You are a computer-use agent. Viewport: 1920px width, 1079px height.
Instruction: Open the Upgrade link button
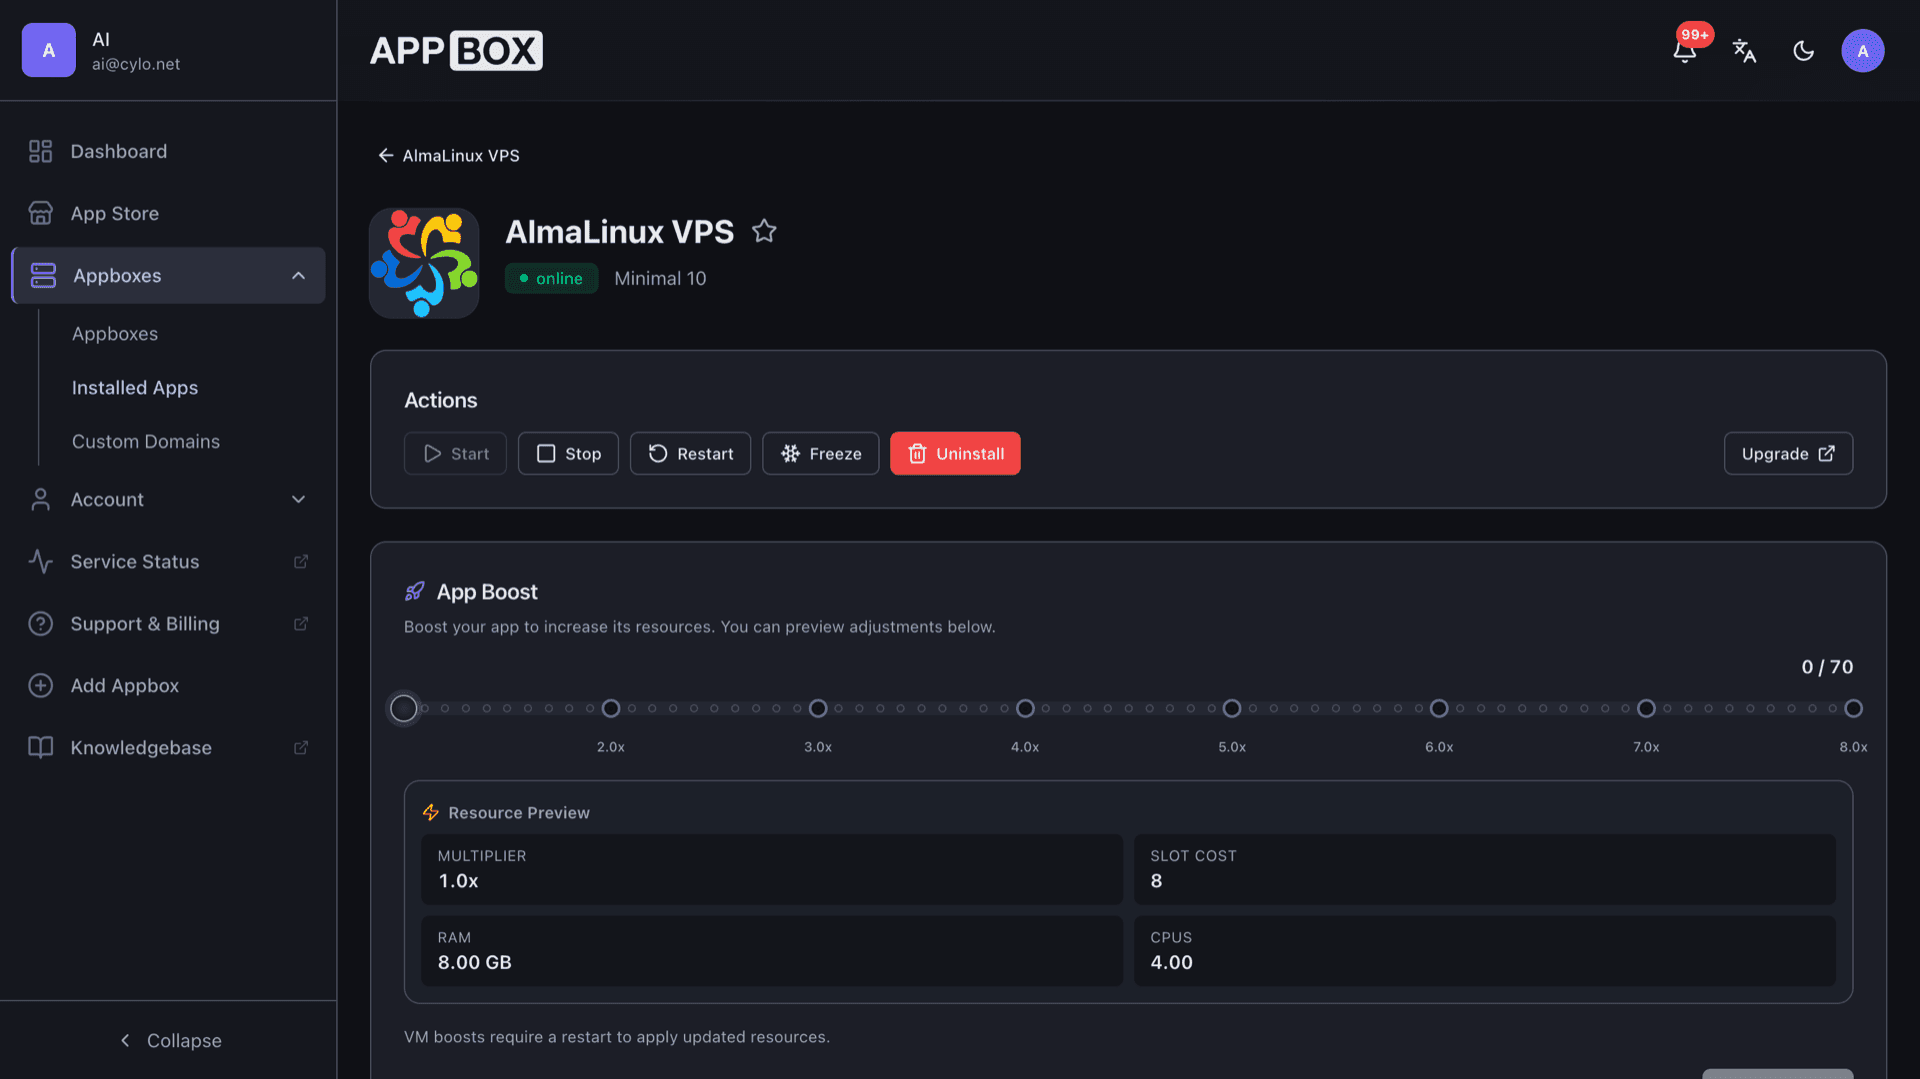pyautogui.click(x=1788, y=454)
